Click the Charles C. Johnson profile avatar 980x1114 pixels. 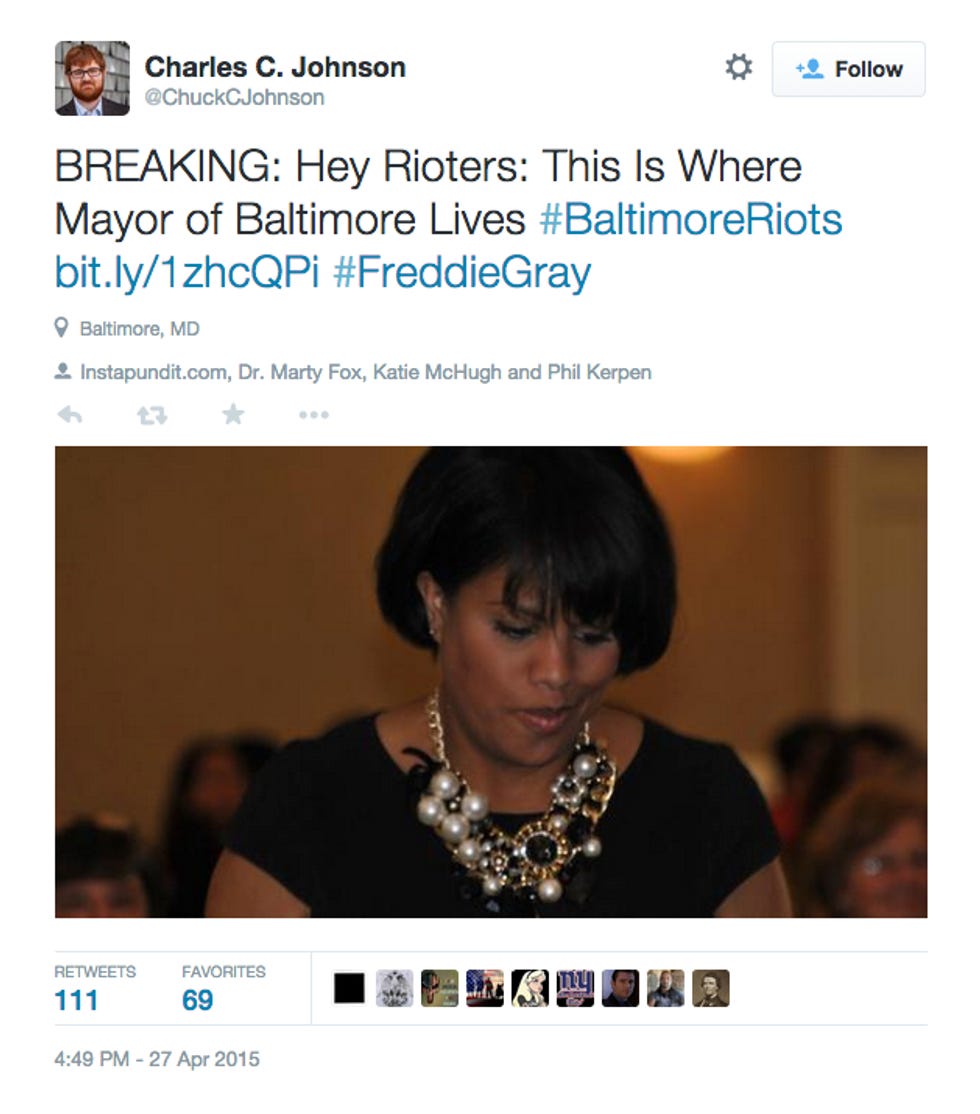92,78
